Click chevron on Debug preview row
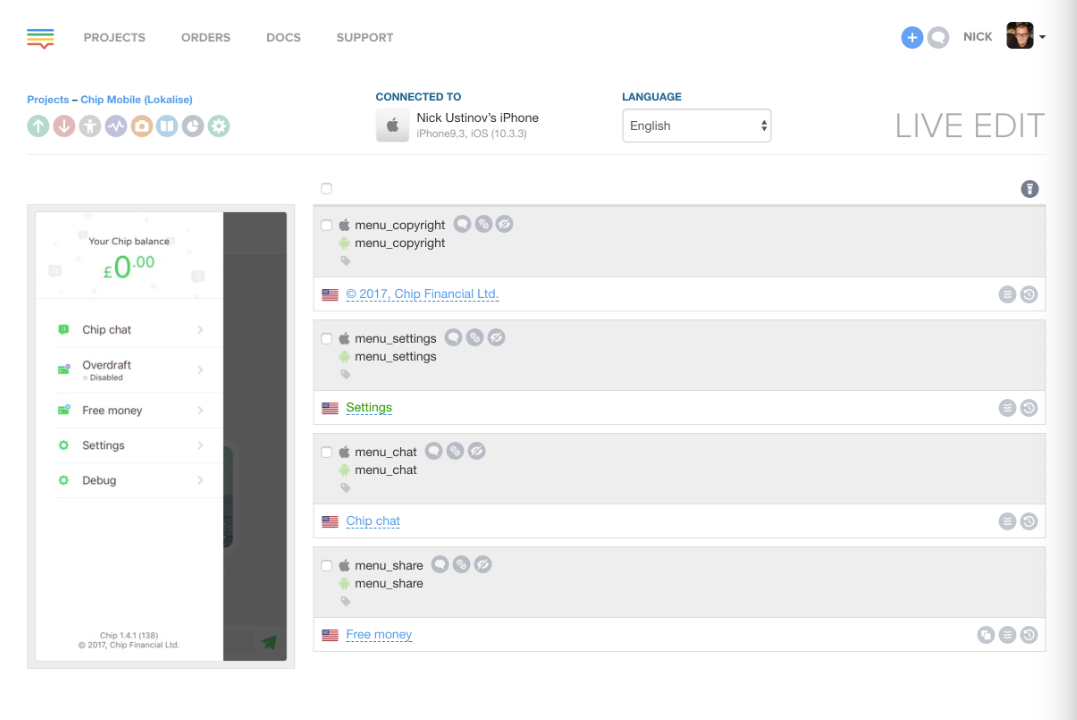This screenshot has height=720, width=1077. (200, 480)
